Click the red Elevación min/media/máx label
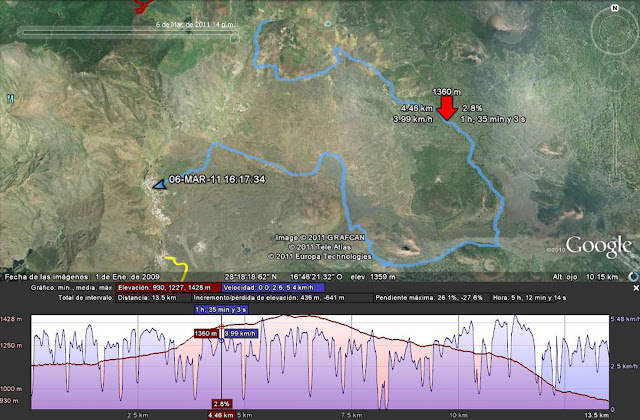 coord(169,288)
